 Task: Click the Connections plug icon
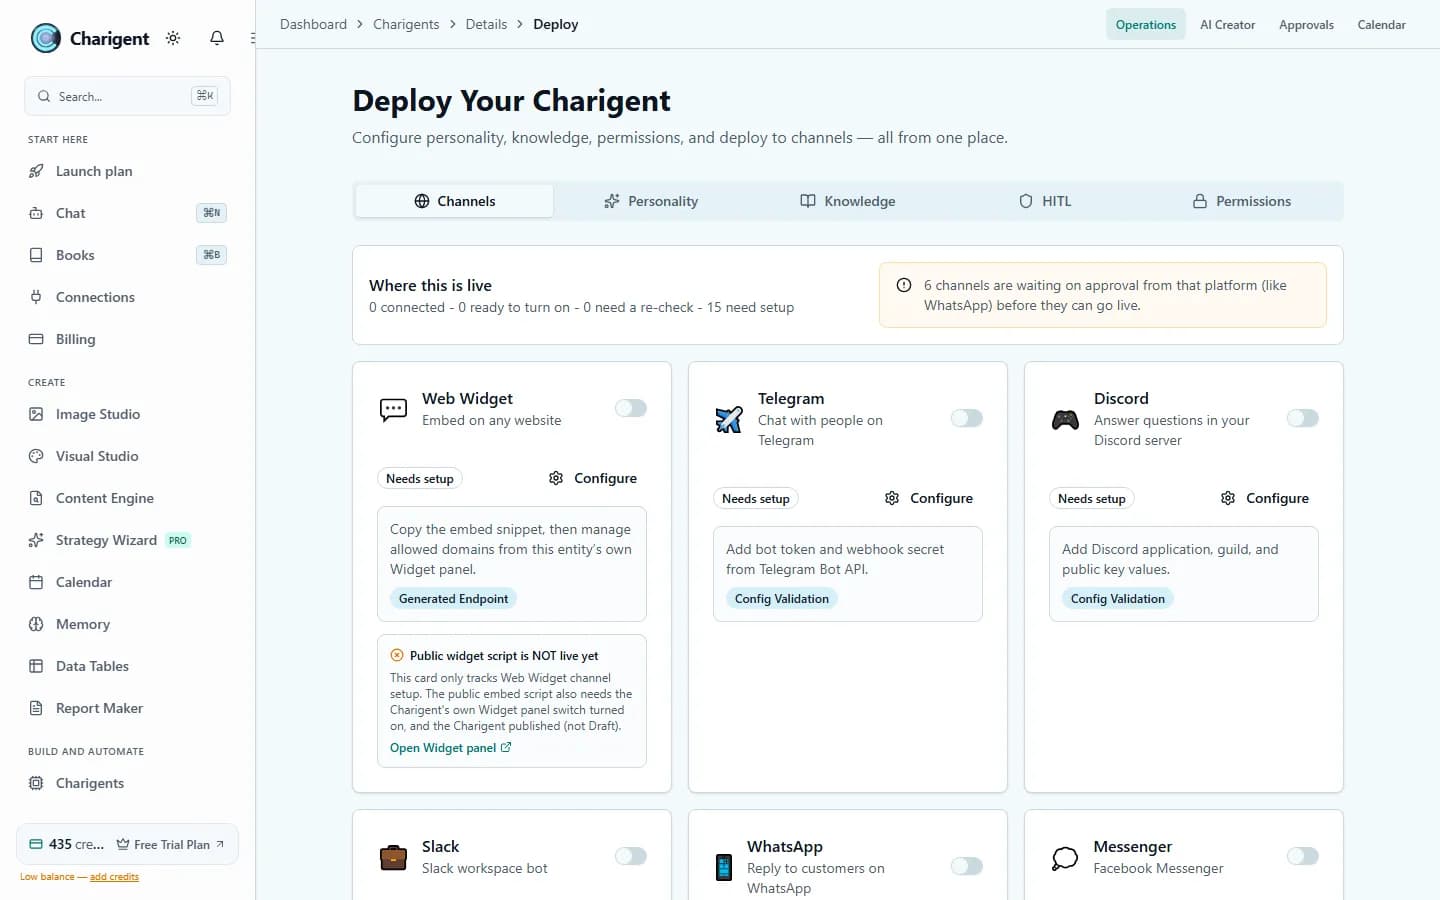click(x=36, y=297)
